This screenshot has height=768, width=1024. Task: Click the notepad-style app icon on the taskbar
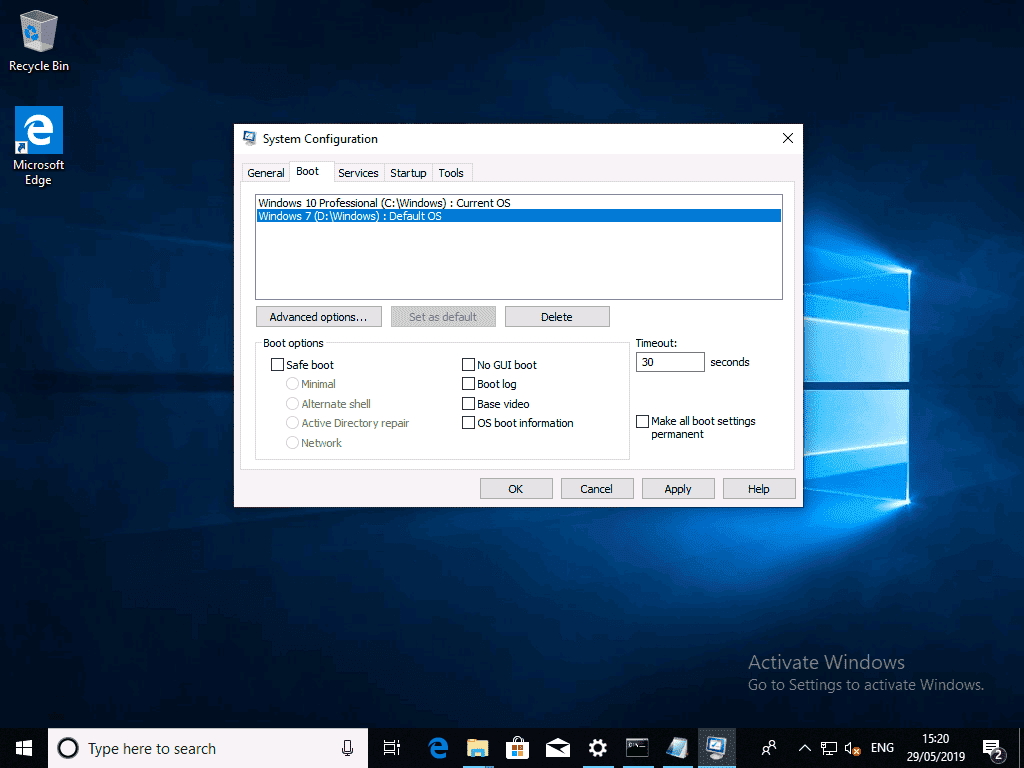[677, 748]
